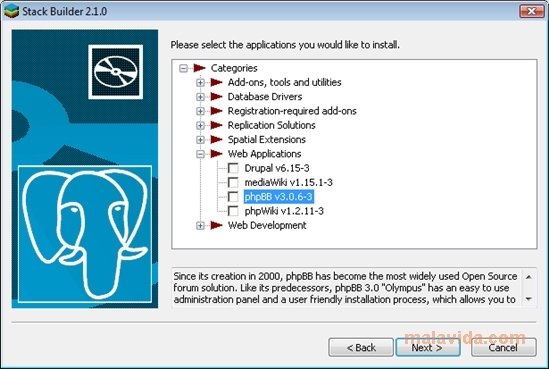The width and height of the screenshot is (549, 369).
Task: Collapse the Web Applications node
Action: (x=200, y=154)
